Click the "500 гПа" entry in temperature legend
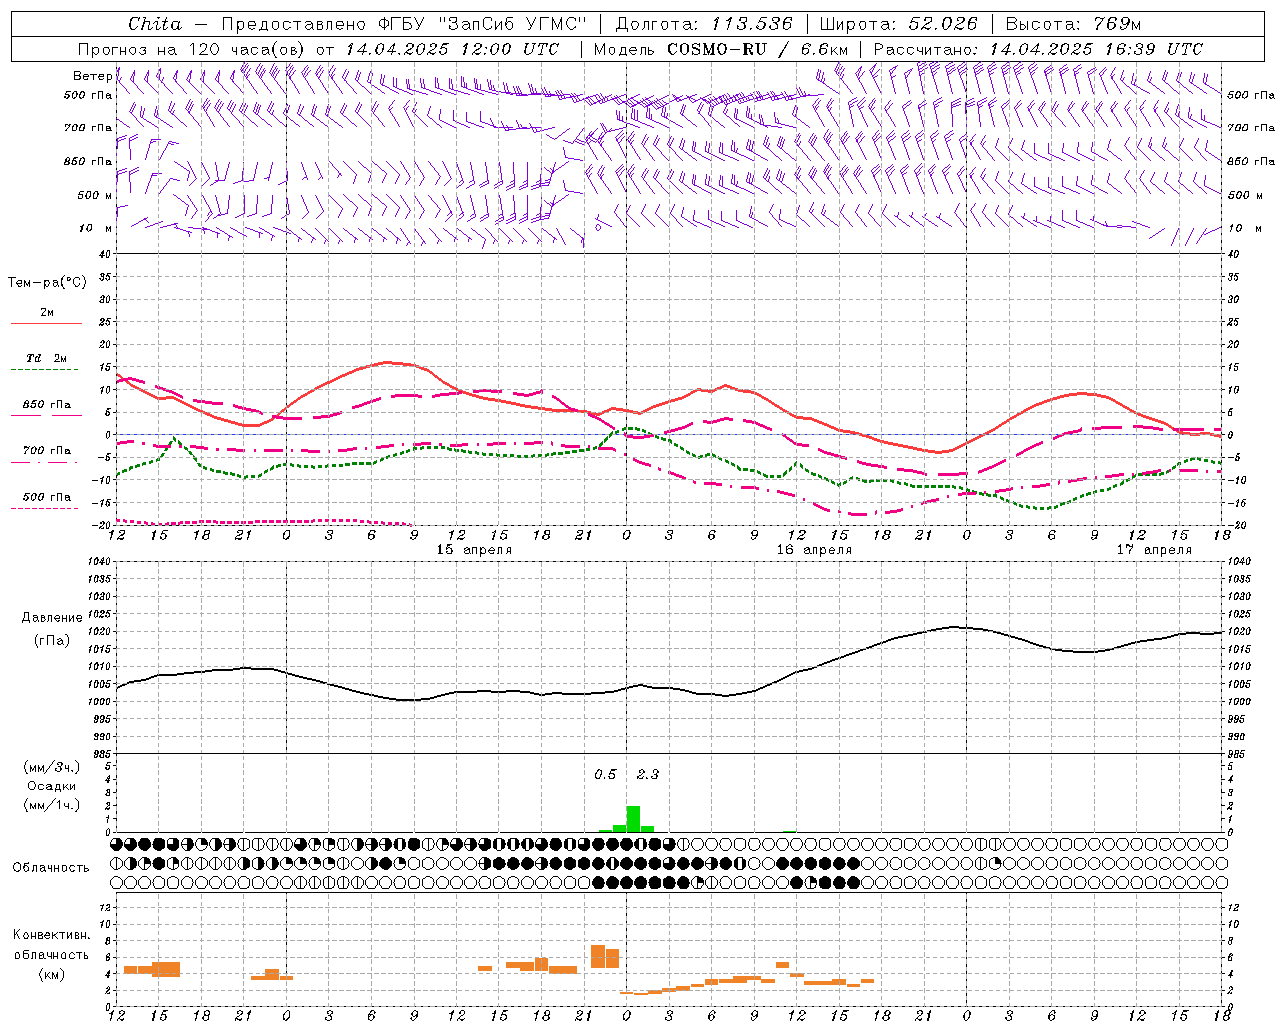 tap(47, 496)
